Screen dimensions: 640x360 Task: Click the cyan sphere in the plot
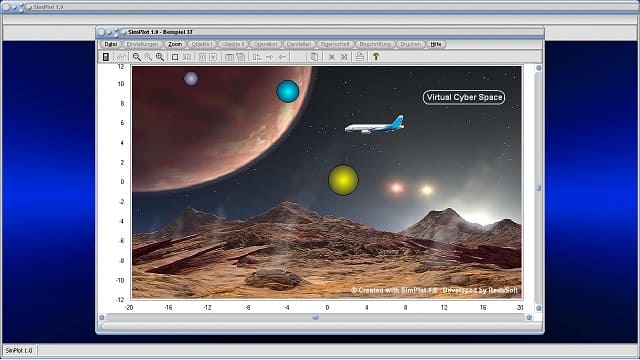coord(288,91)
